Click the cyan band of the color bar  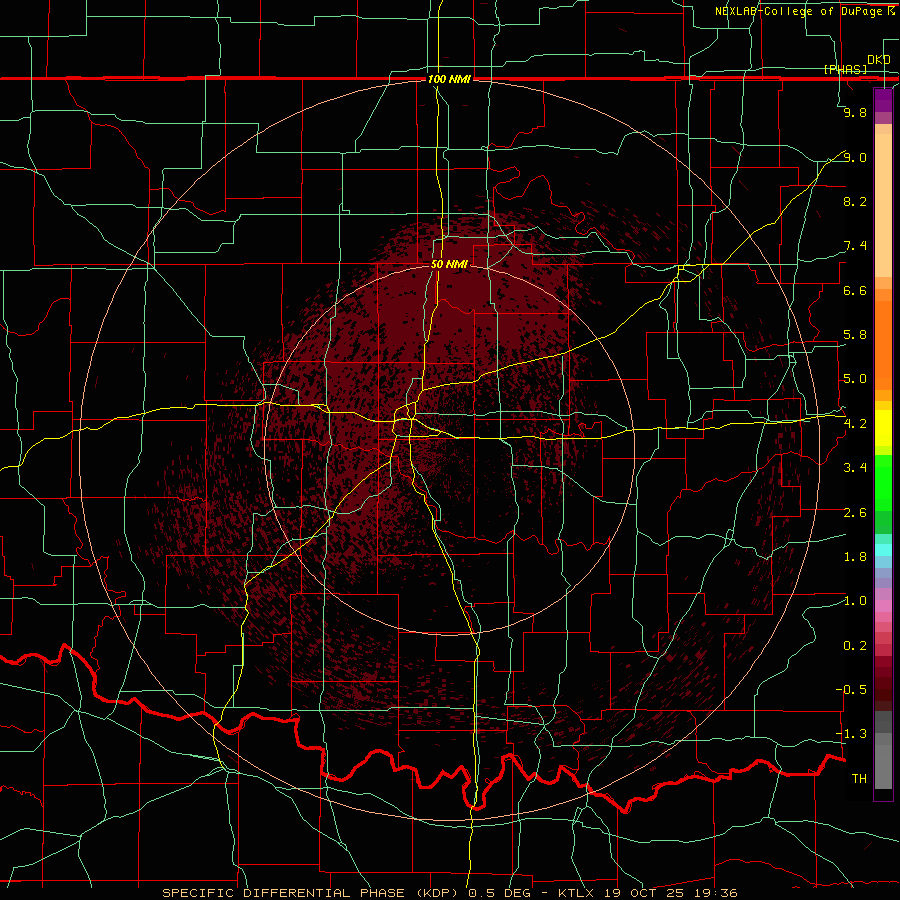[883, 550]
